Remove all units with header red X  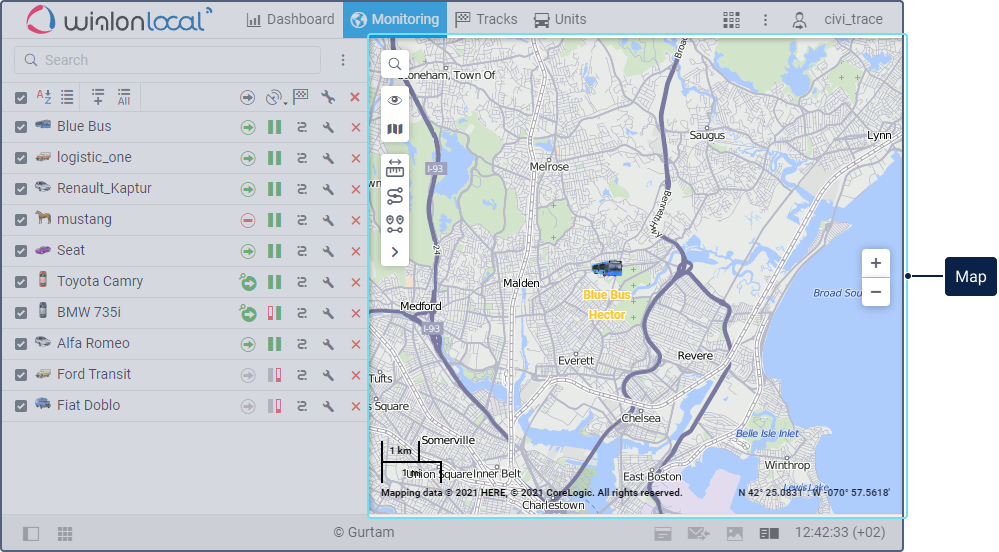pos(355,97)
